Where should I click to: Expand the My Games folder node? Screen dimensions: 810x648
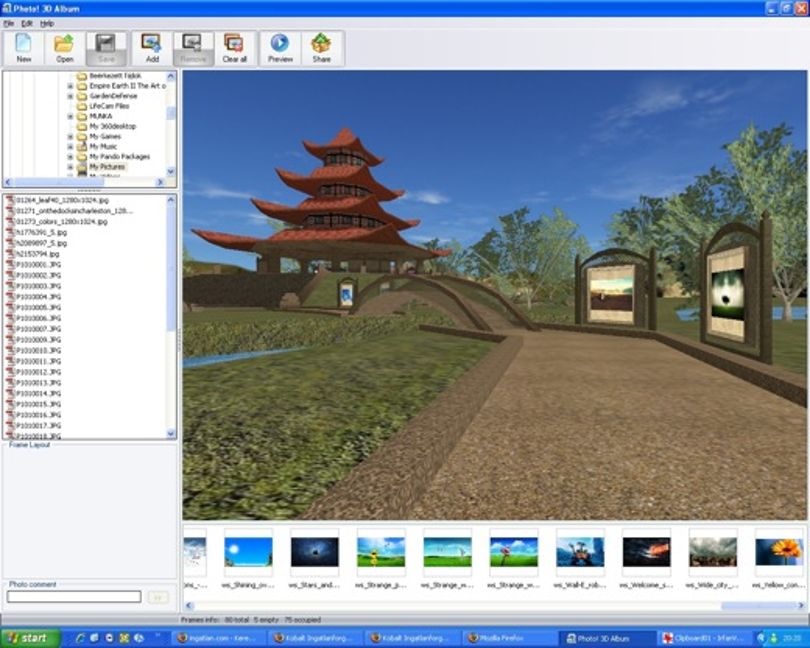tap(70, 136)
